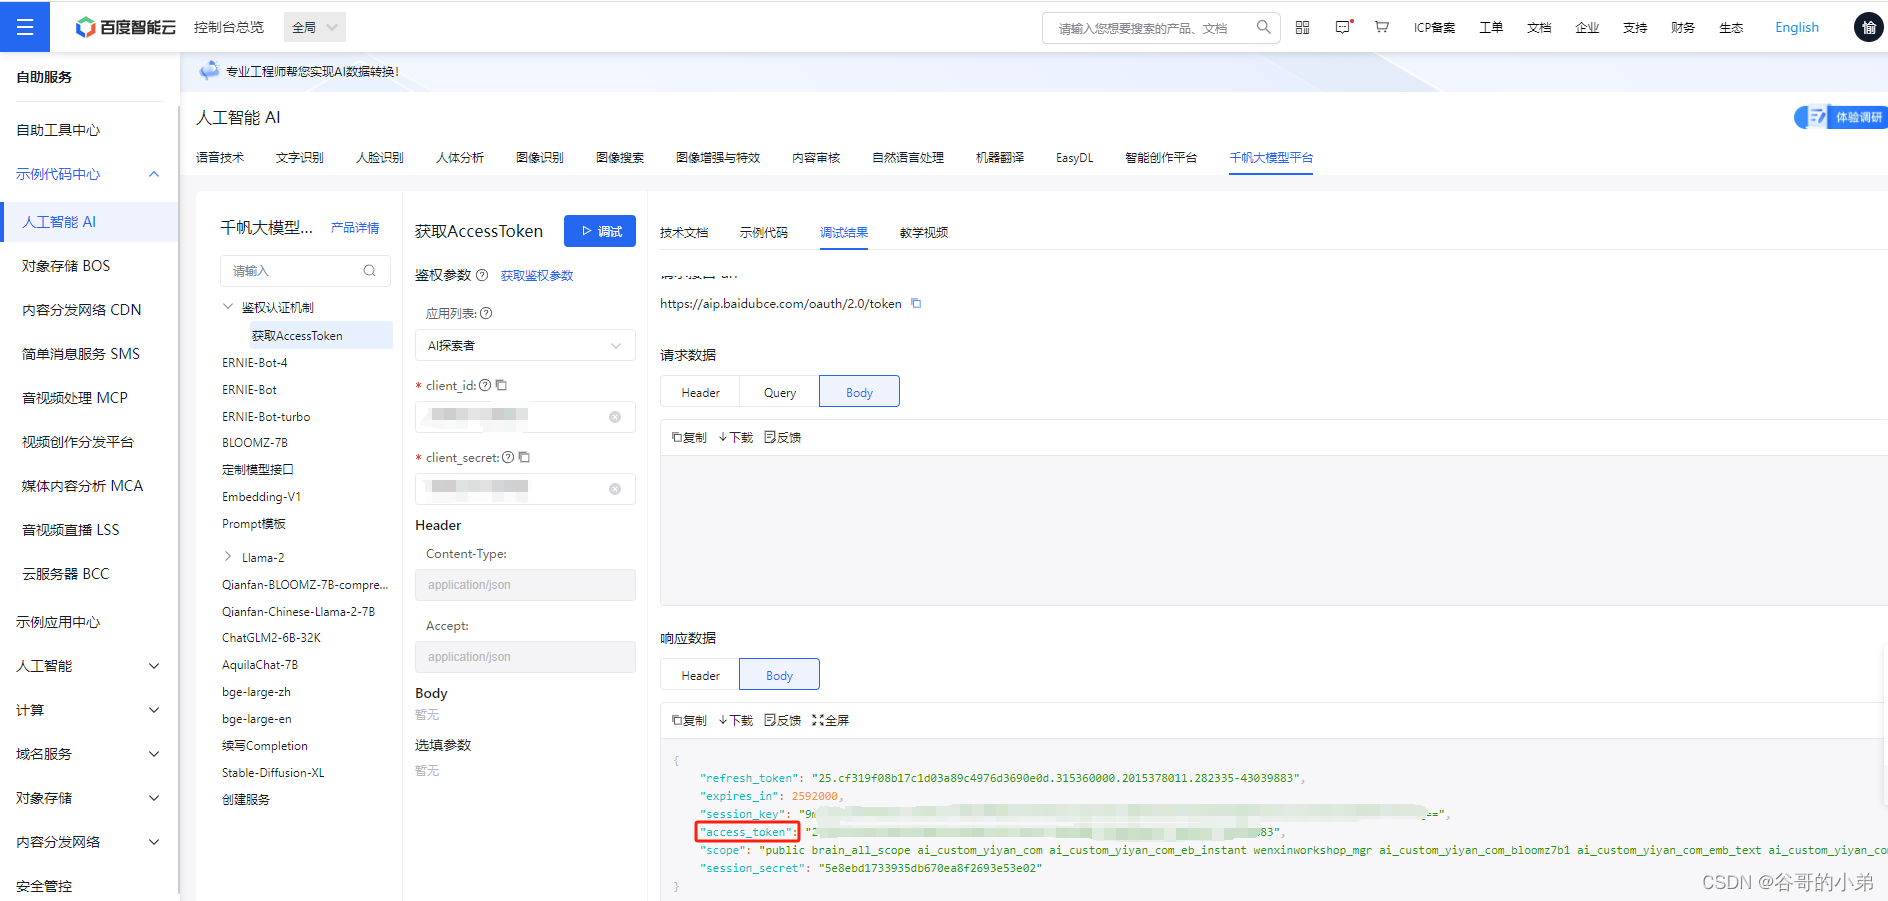This screenshot has height=901, width=1888.
Task: Switch language to English
Action: (x=1797, y=27)
